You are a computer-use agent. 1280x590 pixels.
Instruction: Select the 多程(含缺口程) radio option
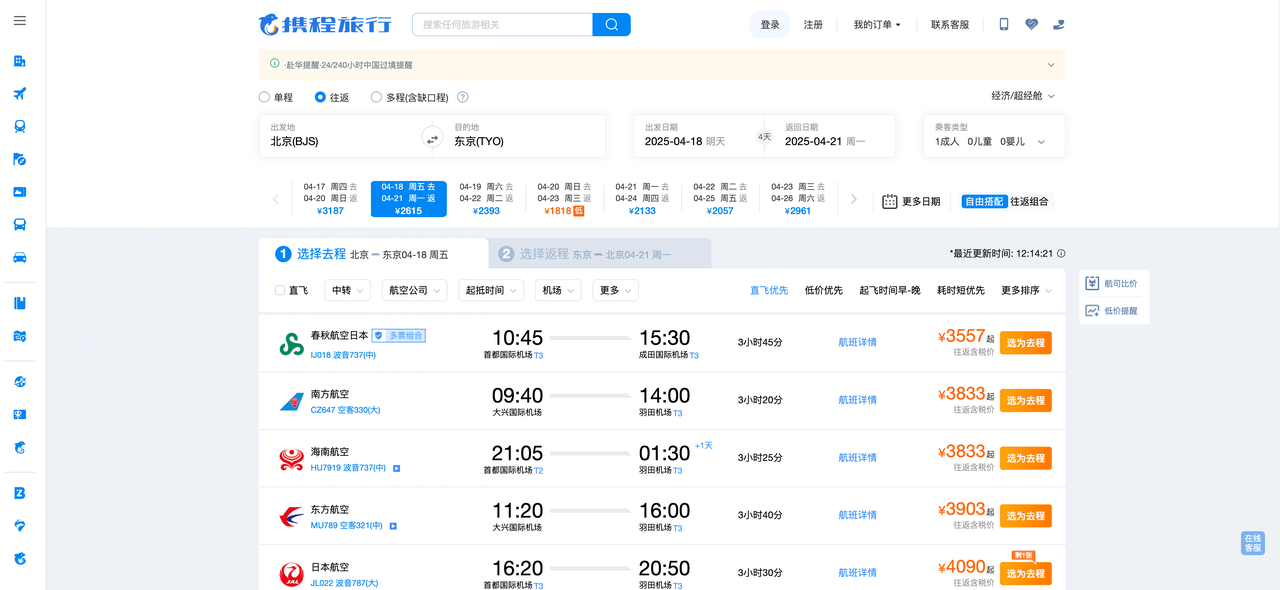(x=377, y=98)
